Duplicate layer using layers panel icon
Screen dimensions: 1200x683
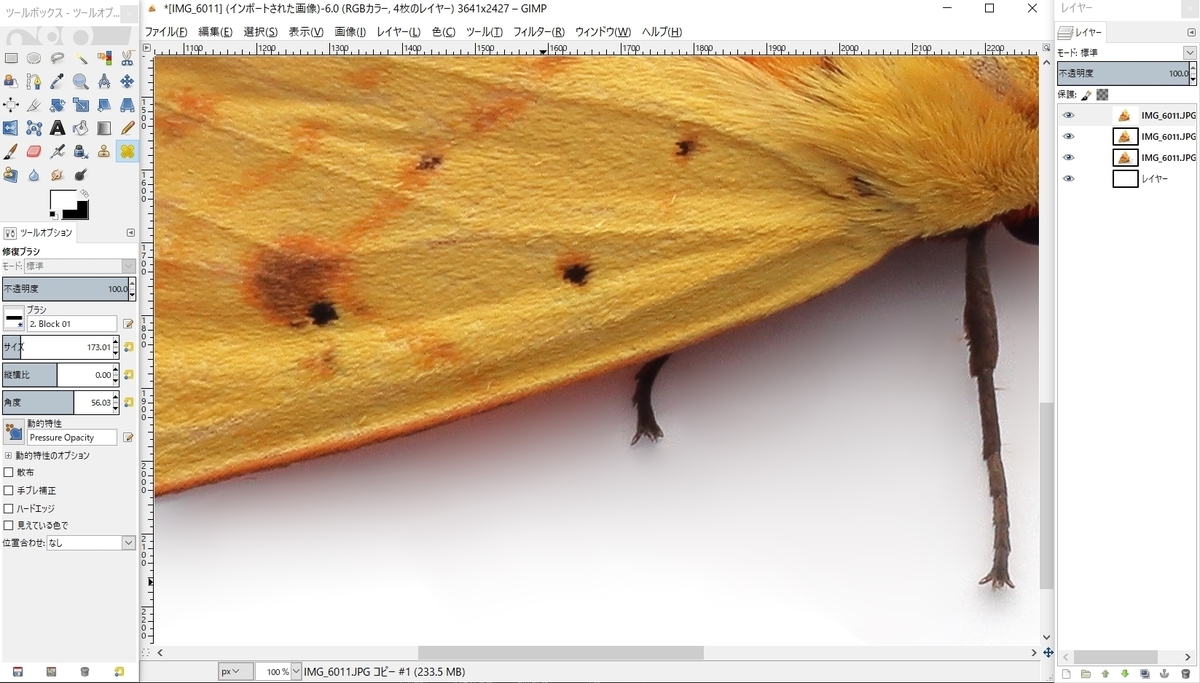[x=1144, y=673]
